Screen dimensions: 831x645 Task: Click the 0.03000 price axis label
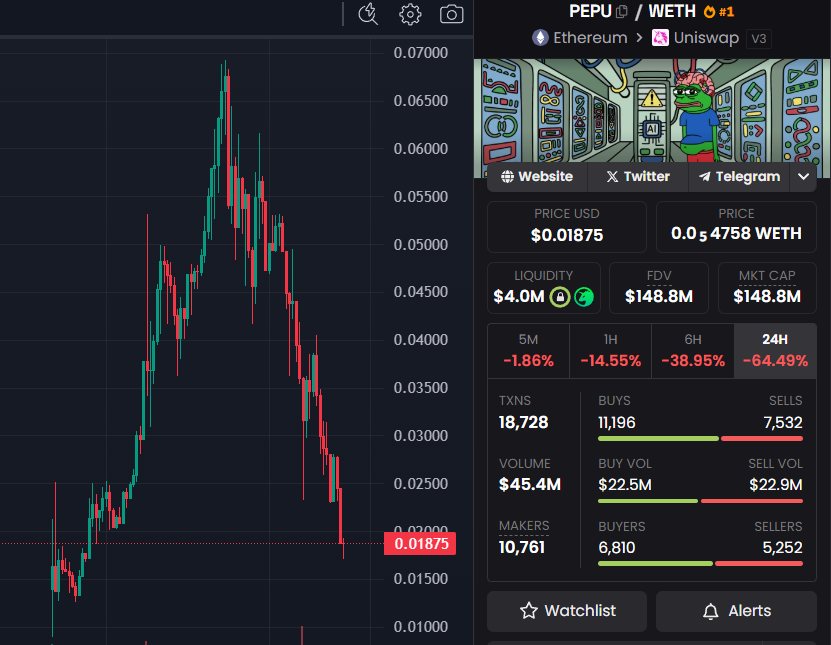click(x=421, y=436)
